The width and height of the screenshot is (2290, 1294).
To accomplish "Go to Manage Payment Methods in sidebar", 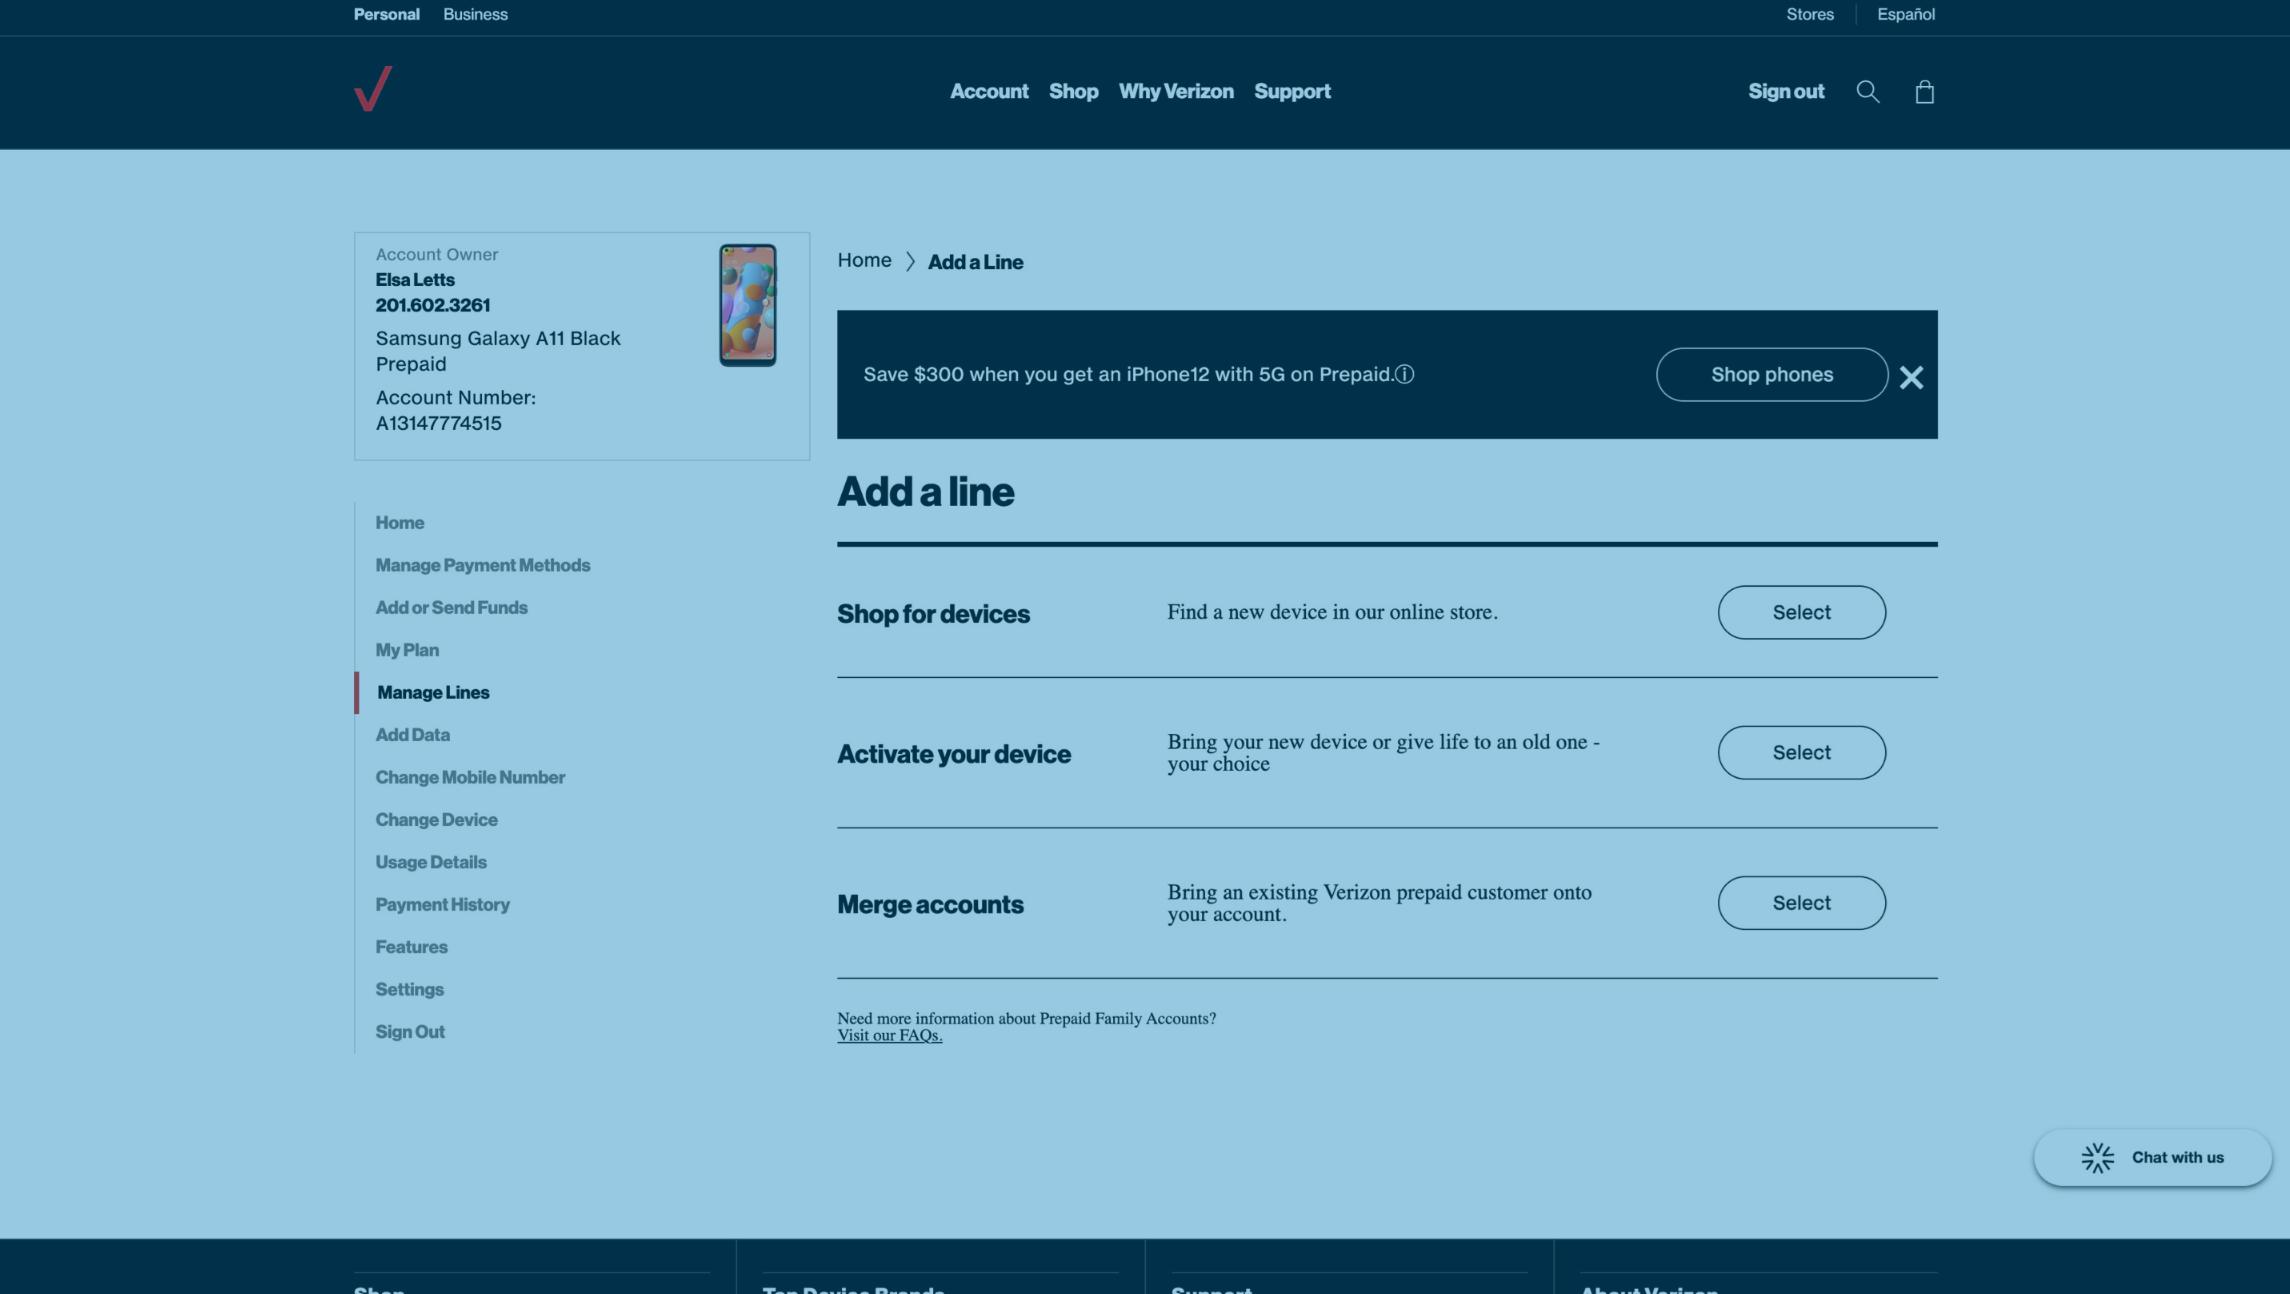I will [x=482, y=565].
